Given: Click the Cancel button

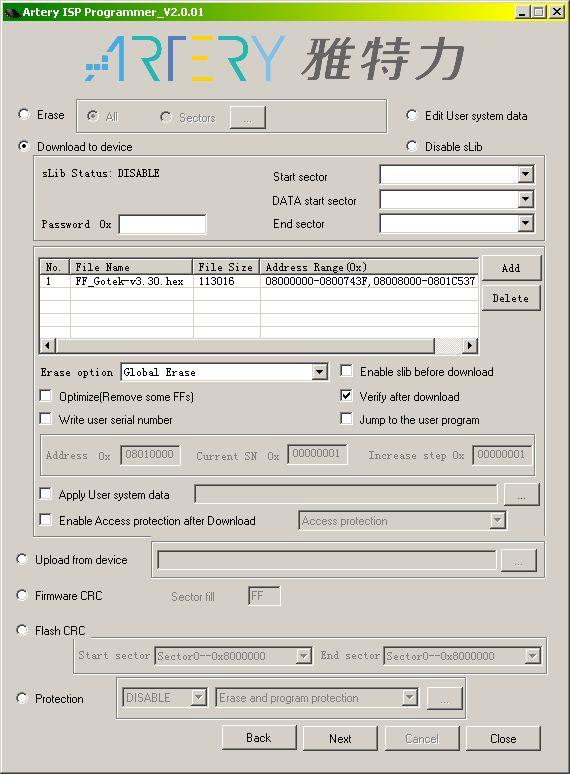Looking at the screenshot, I should [x=422, y=738].
